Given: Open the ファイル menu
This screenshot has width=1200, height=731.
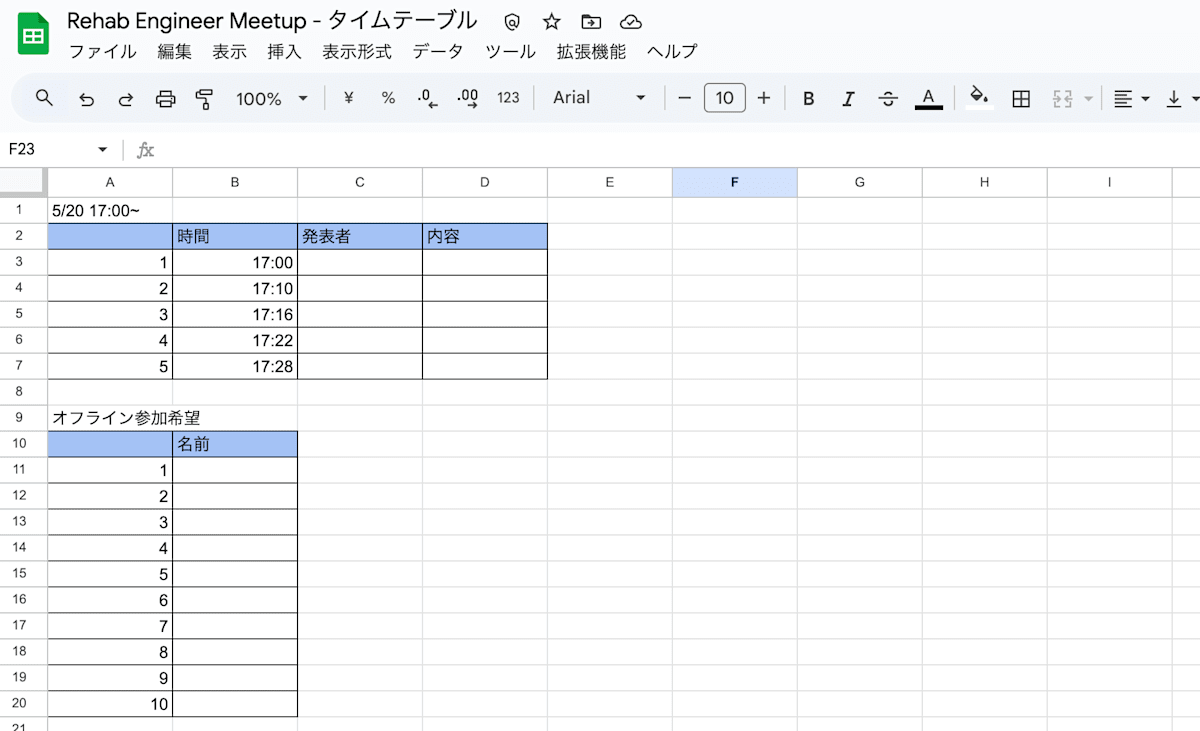Looking at the screenshot, I should (x=103, y=52).
